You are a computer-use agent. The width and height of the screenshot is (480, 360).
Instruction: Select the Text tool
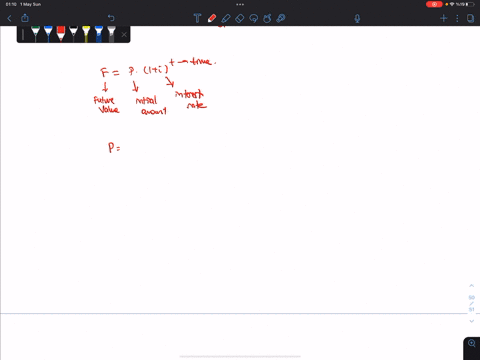point(197,18)
